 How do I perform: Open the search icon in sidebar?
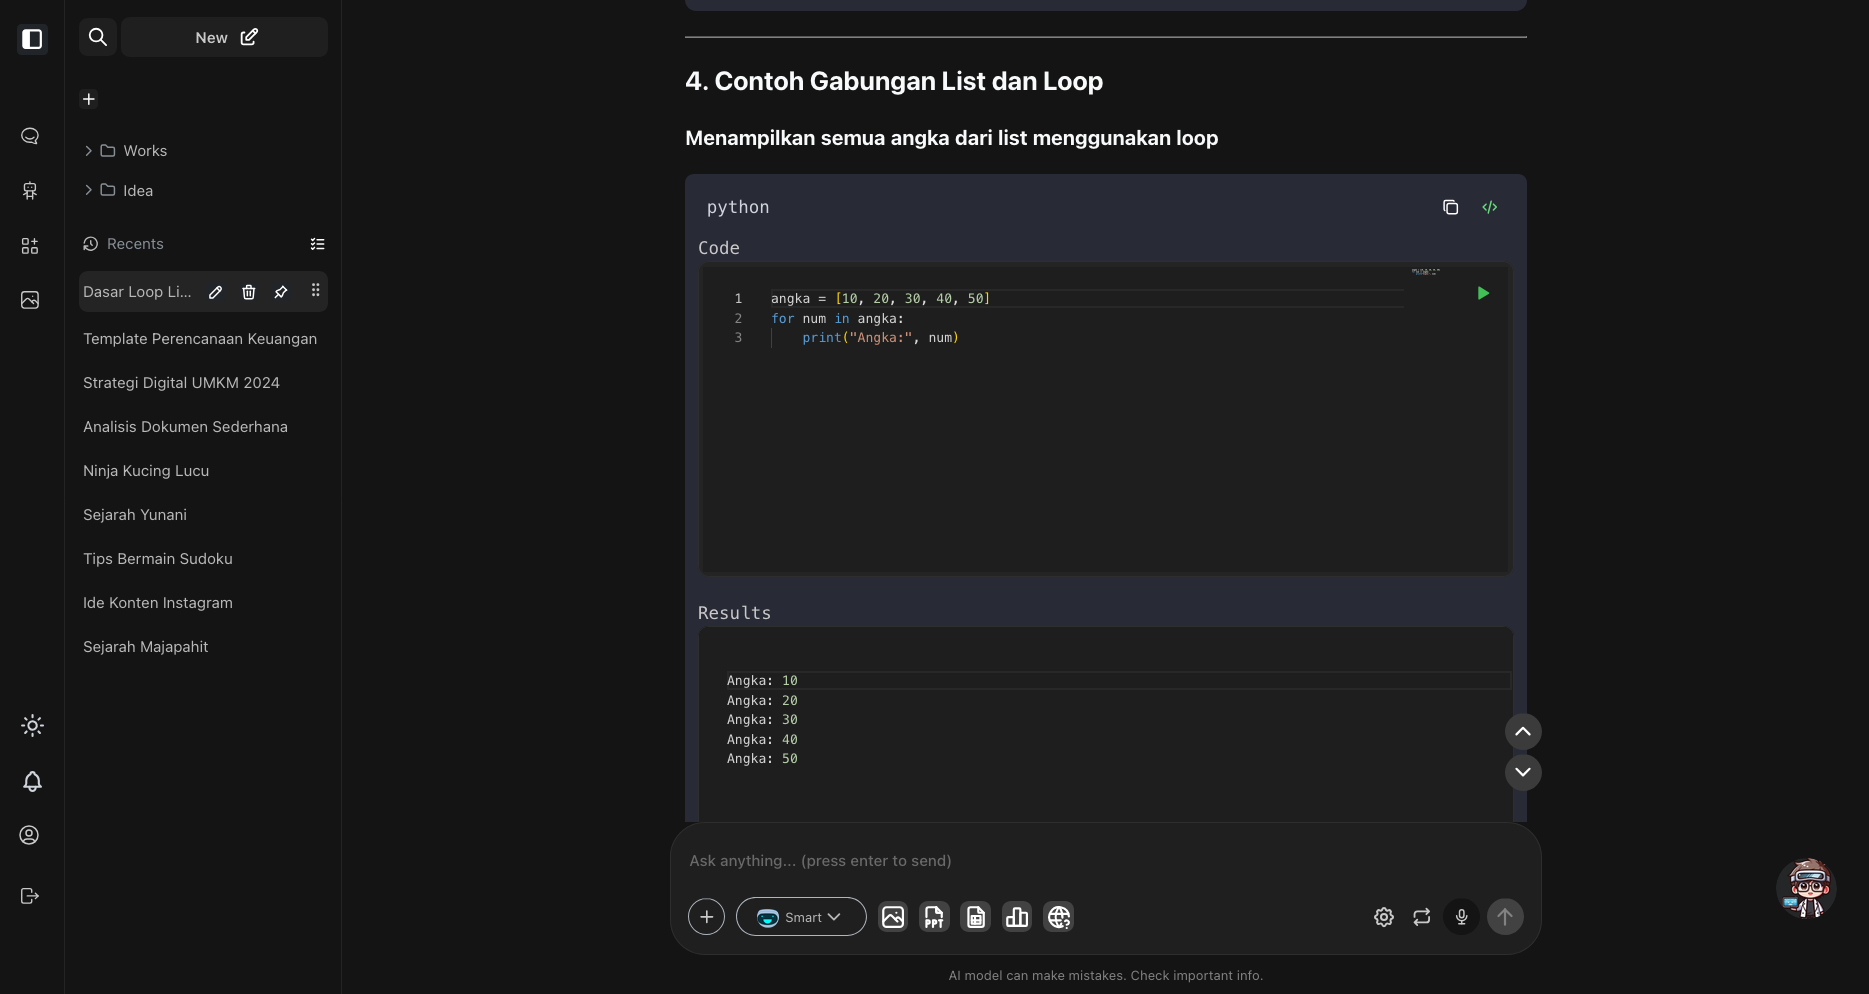[98, 37]
